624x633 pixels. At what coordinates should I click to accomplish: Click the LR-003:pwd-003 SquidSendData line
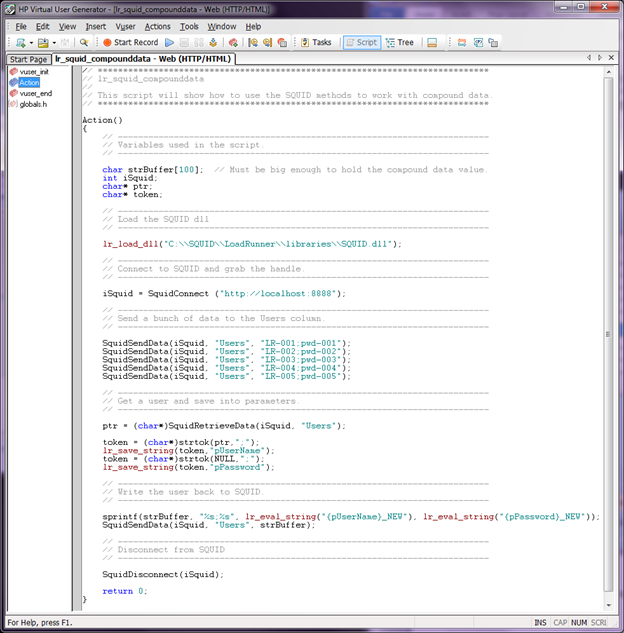226,360
